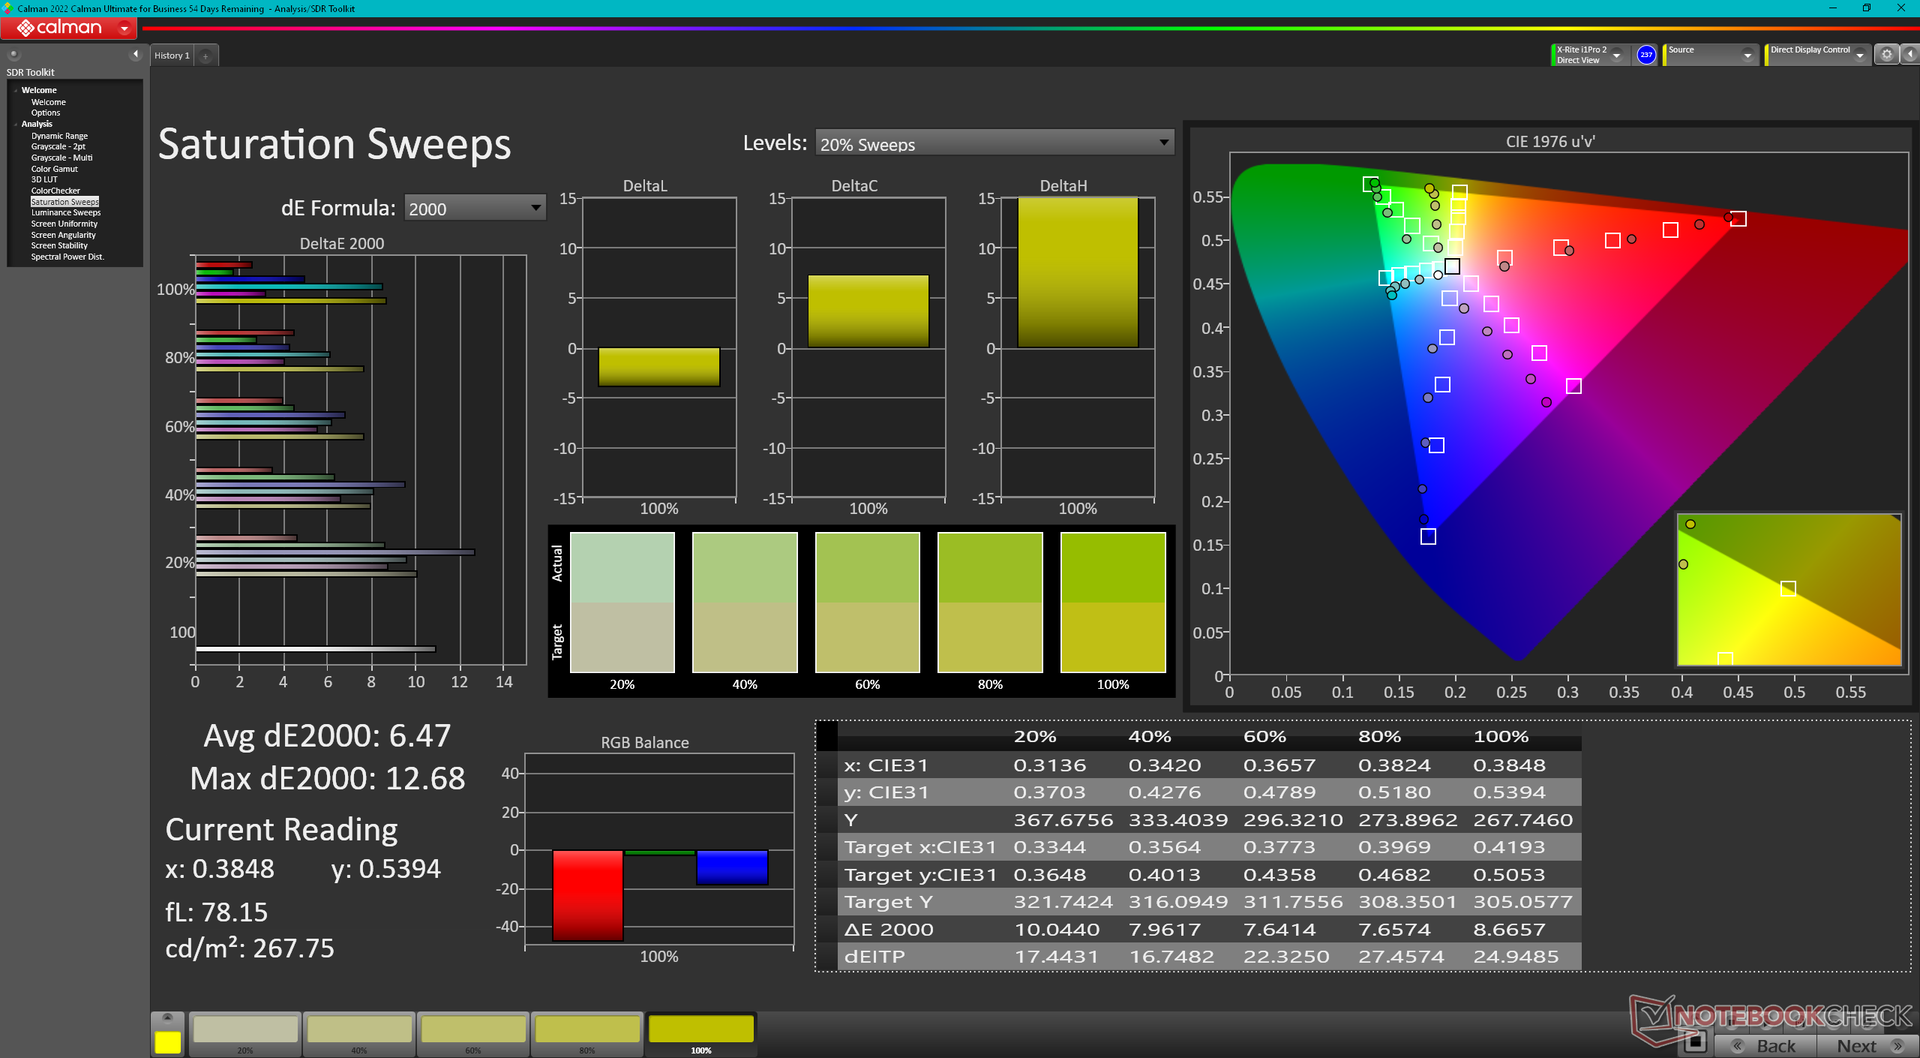Add a new history tab with plus
Image resolution: width=1920 pixels, height=1058 pixels.
point(205,56)
